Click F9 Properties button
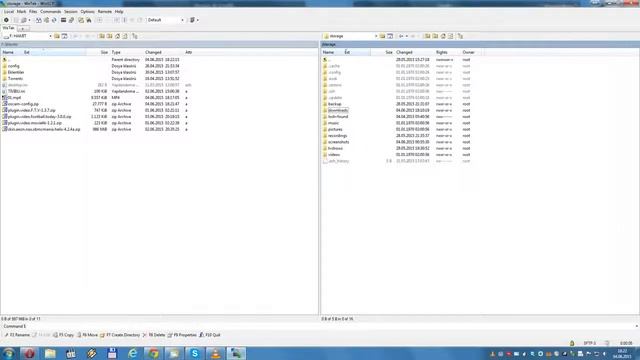Screen dimensions: 640x360 182,335
